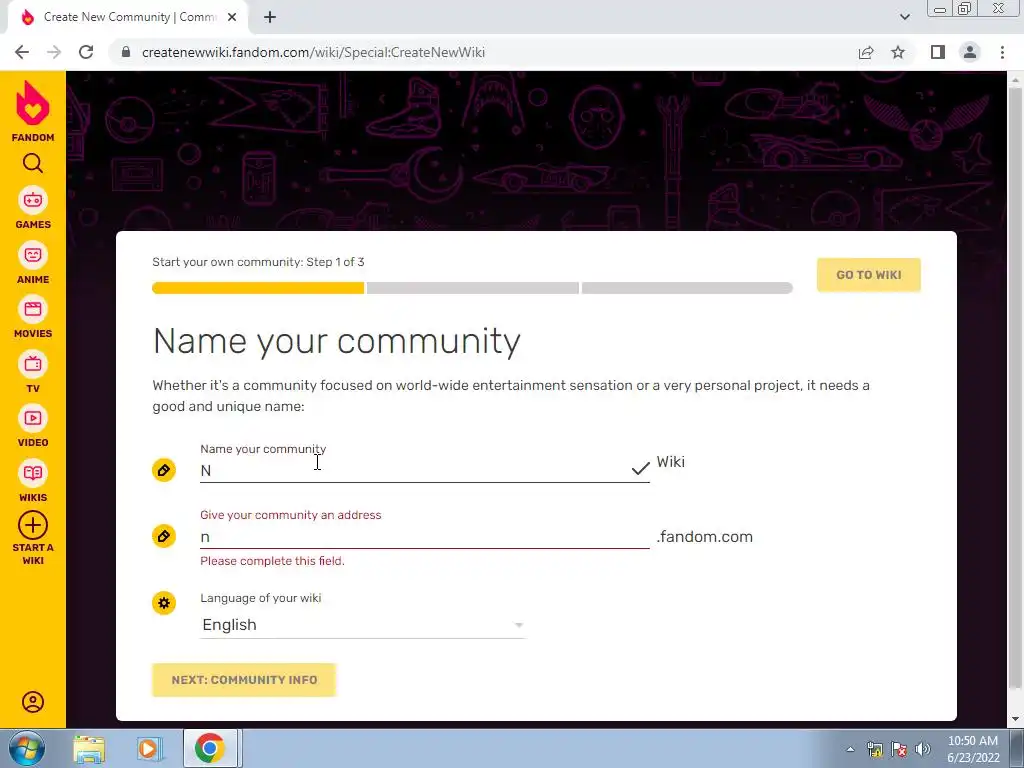
Task: Open Windows Explorer from taskbar
Action: coord(89,748)
